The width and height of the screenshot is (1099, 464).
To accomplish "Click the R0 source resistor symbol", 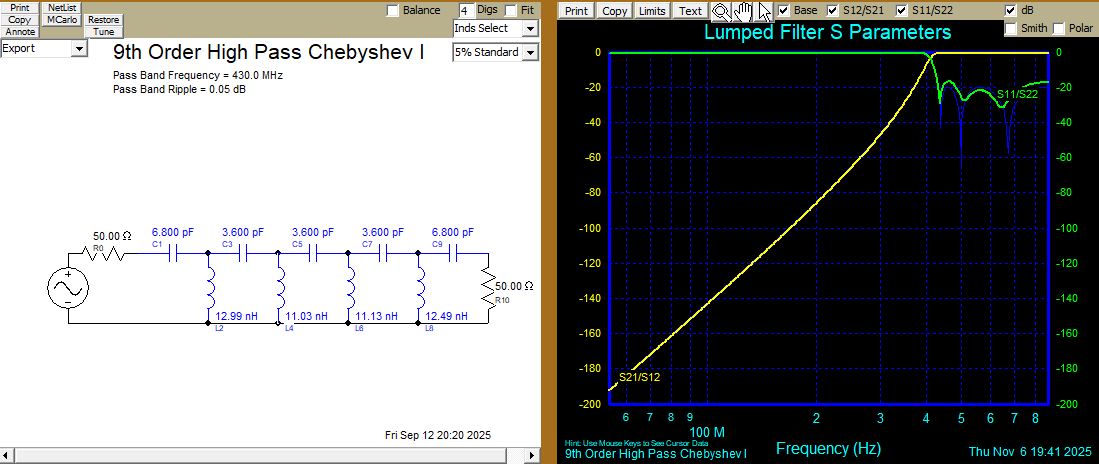I will tap(106, 254).
